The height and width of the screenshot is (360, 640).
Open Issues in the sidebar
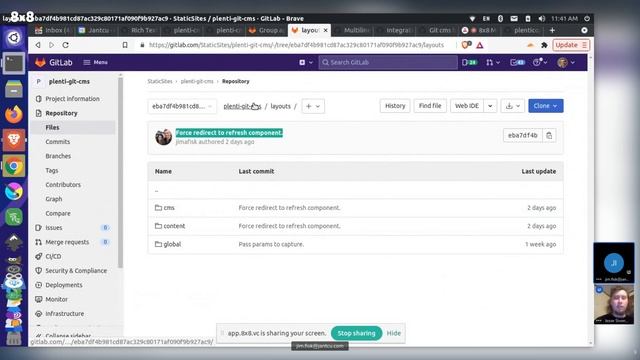pyautogui.click(x=53, y=227)
